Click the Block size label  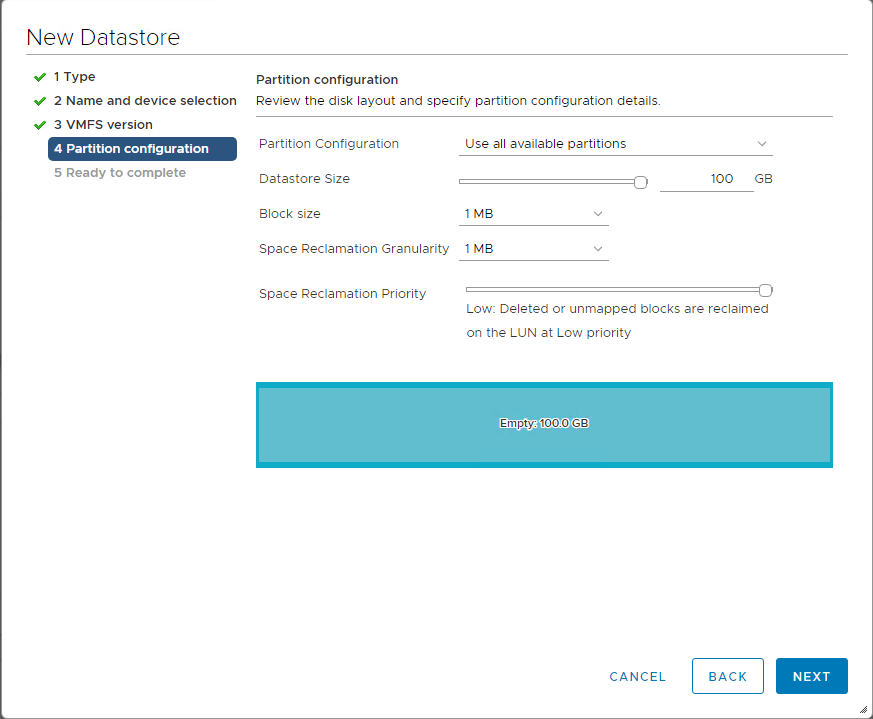(290, 214)
